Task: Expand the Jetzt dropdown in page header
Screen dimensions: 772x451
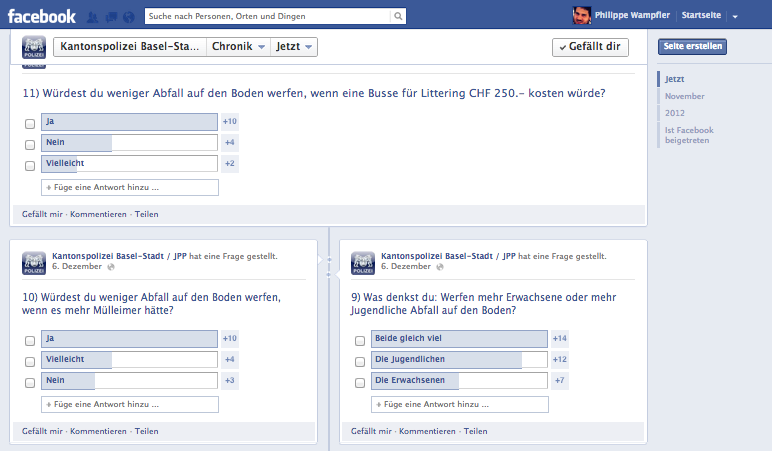Action: coord(295,47)
